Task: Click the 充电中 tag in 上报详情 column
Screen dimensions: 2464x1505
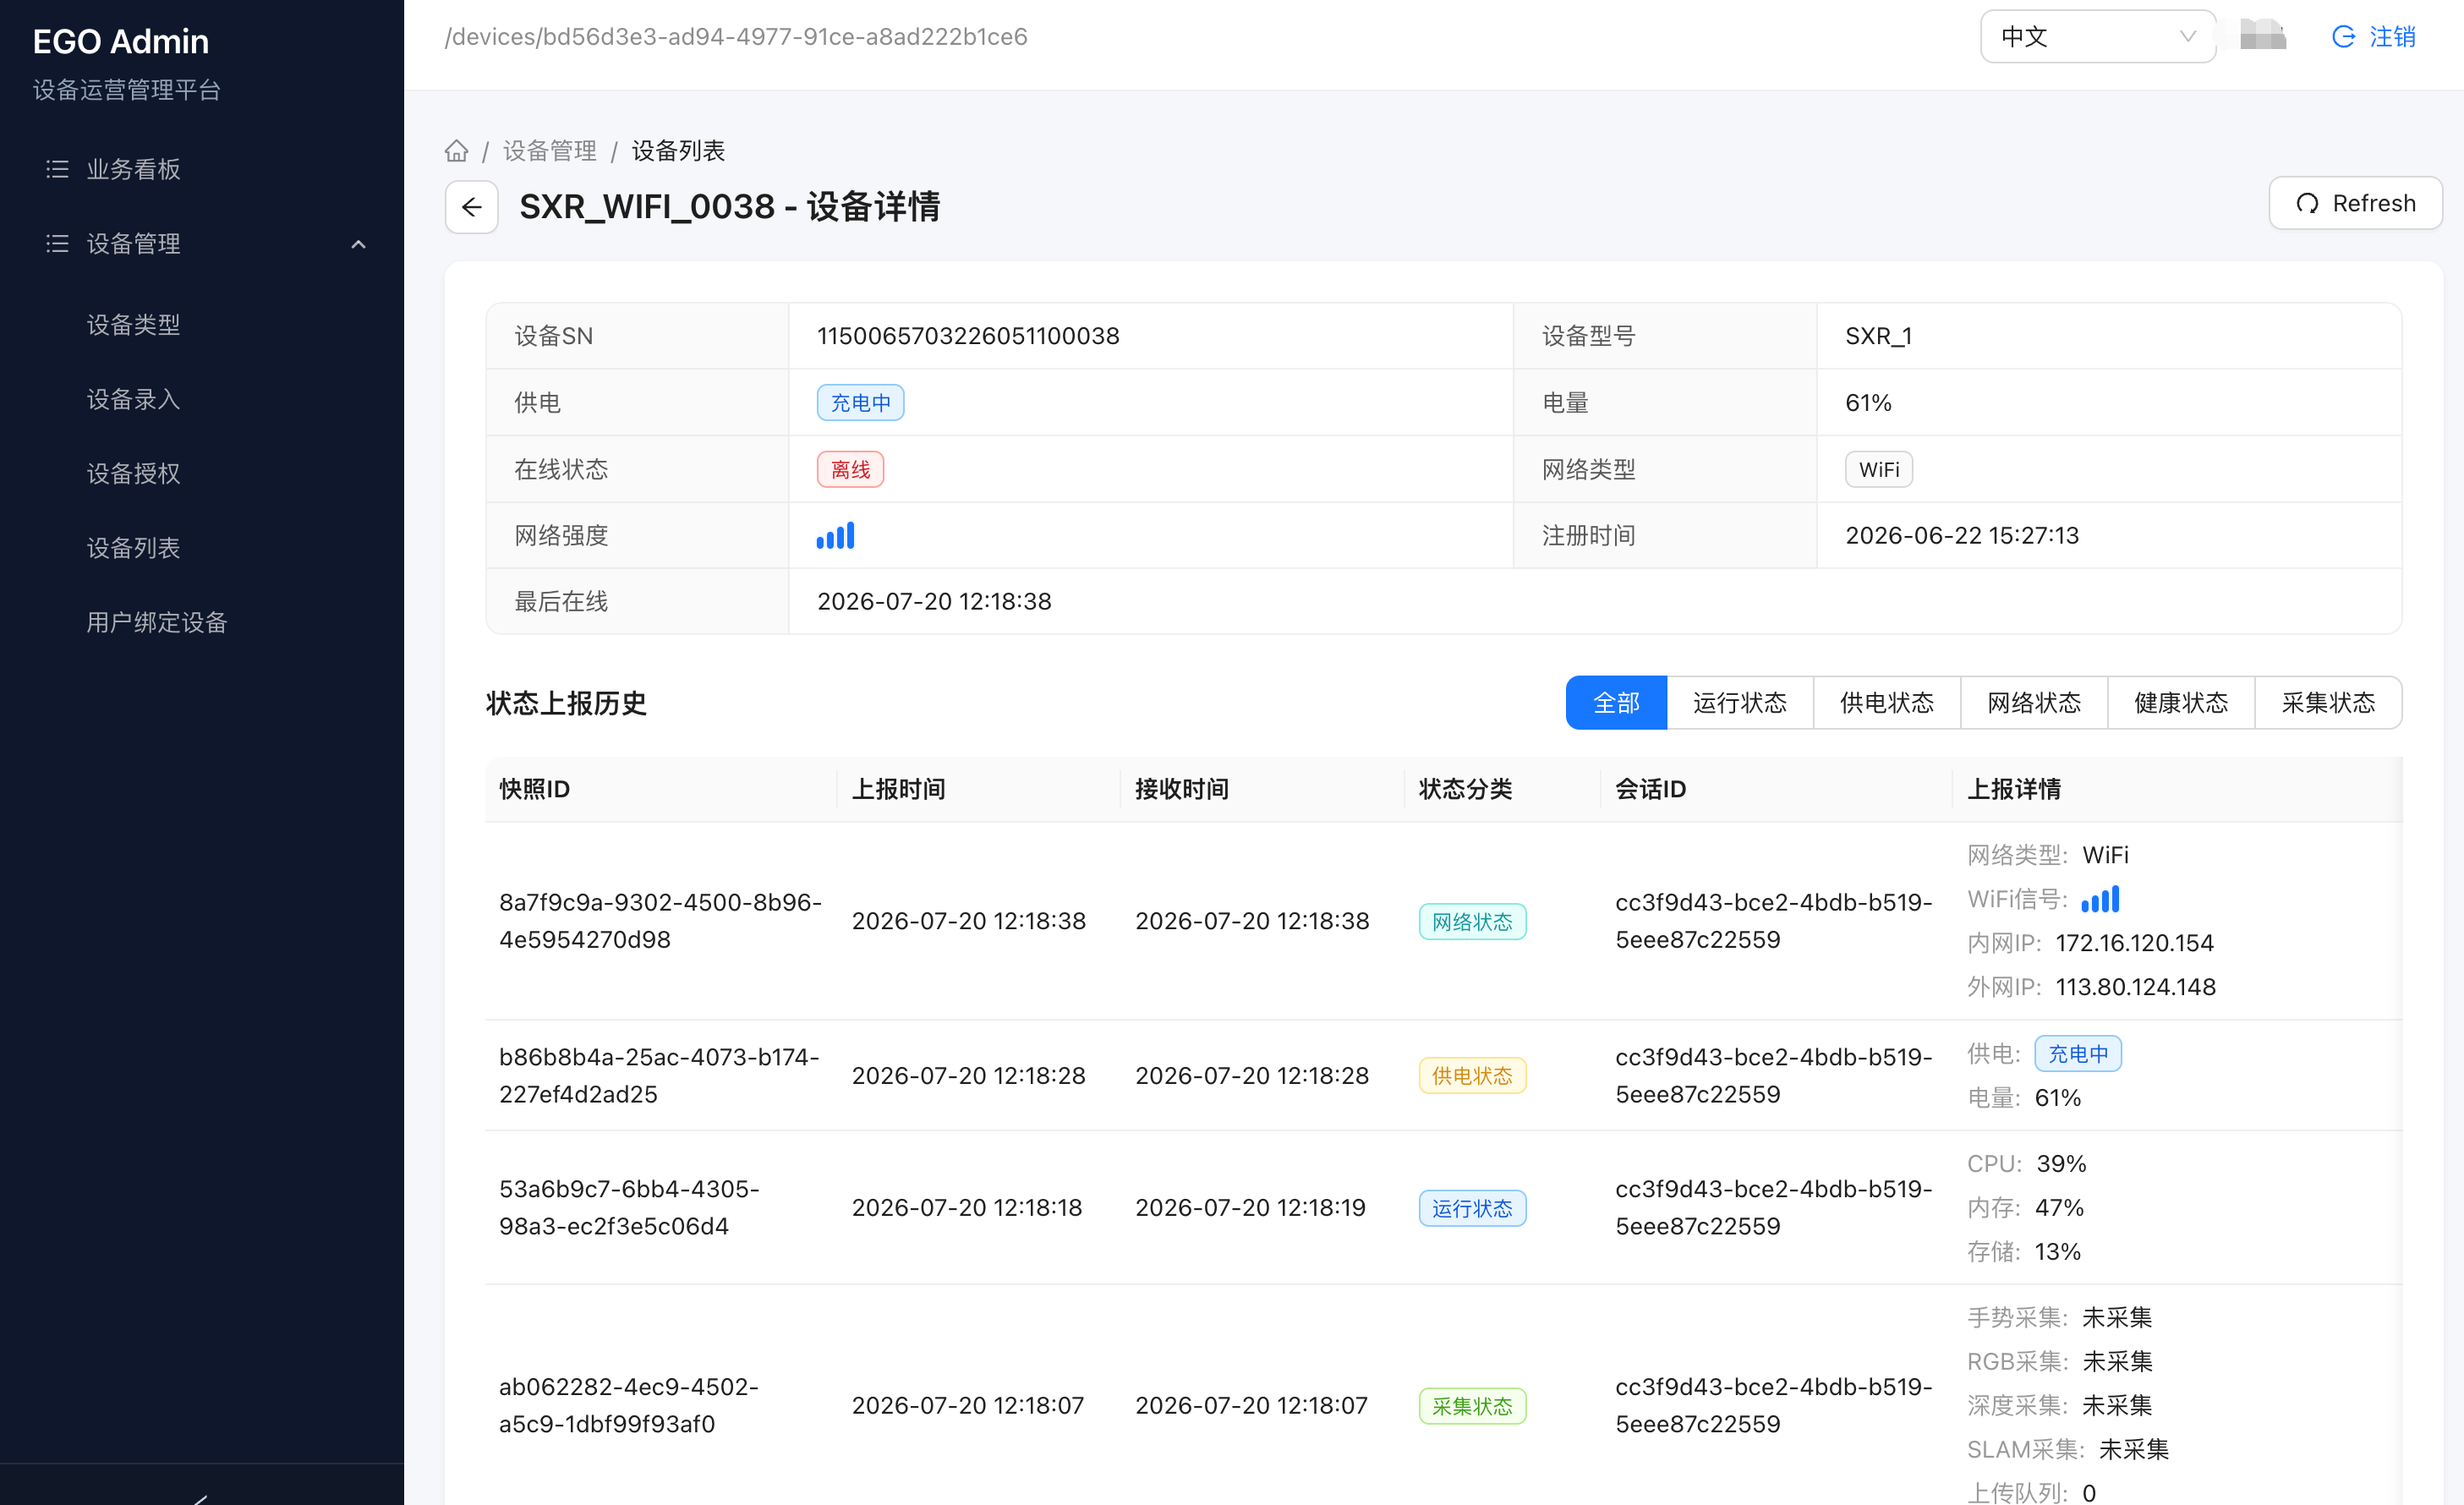Action: pyautogui.click(x=2078, y=1053)
